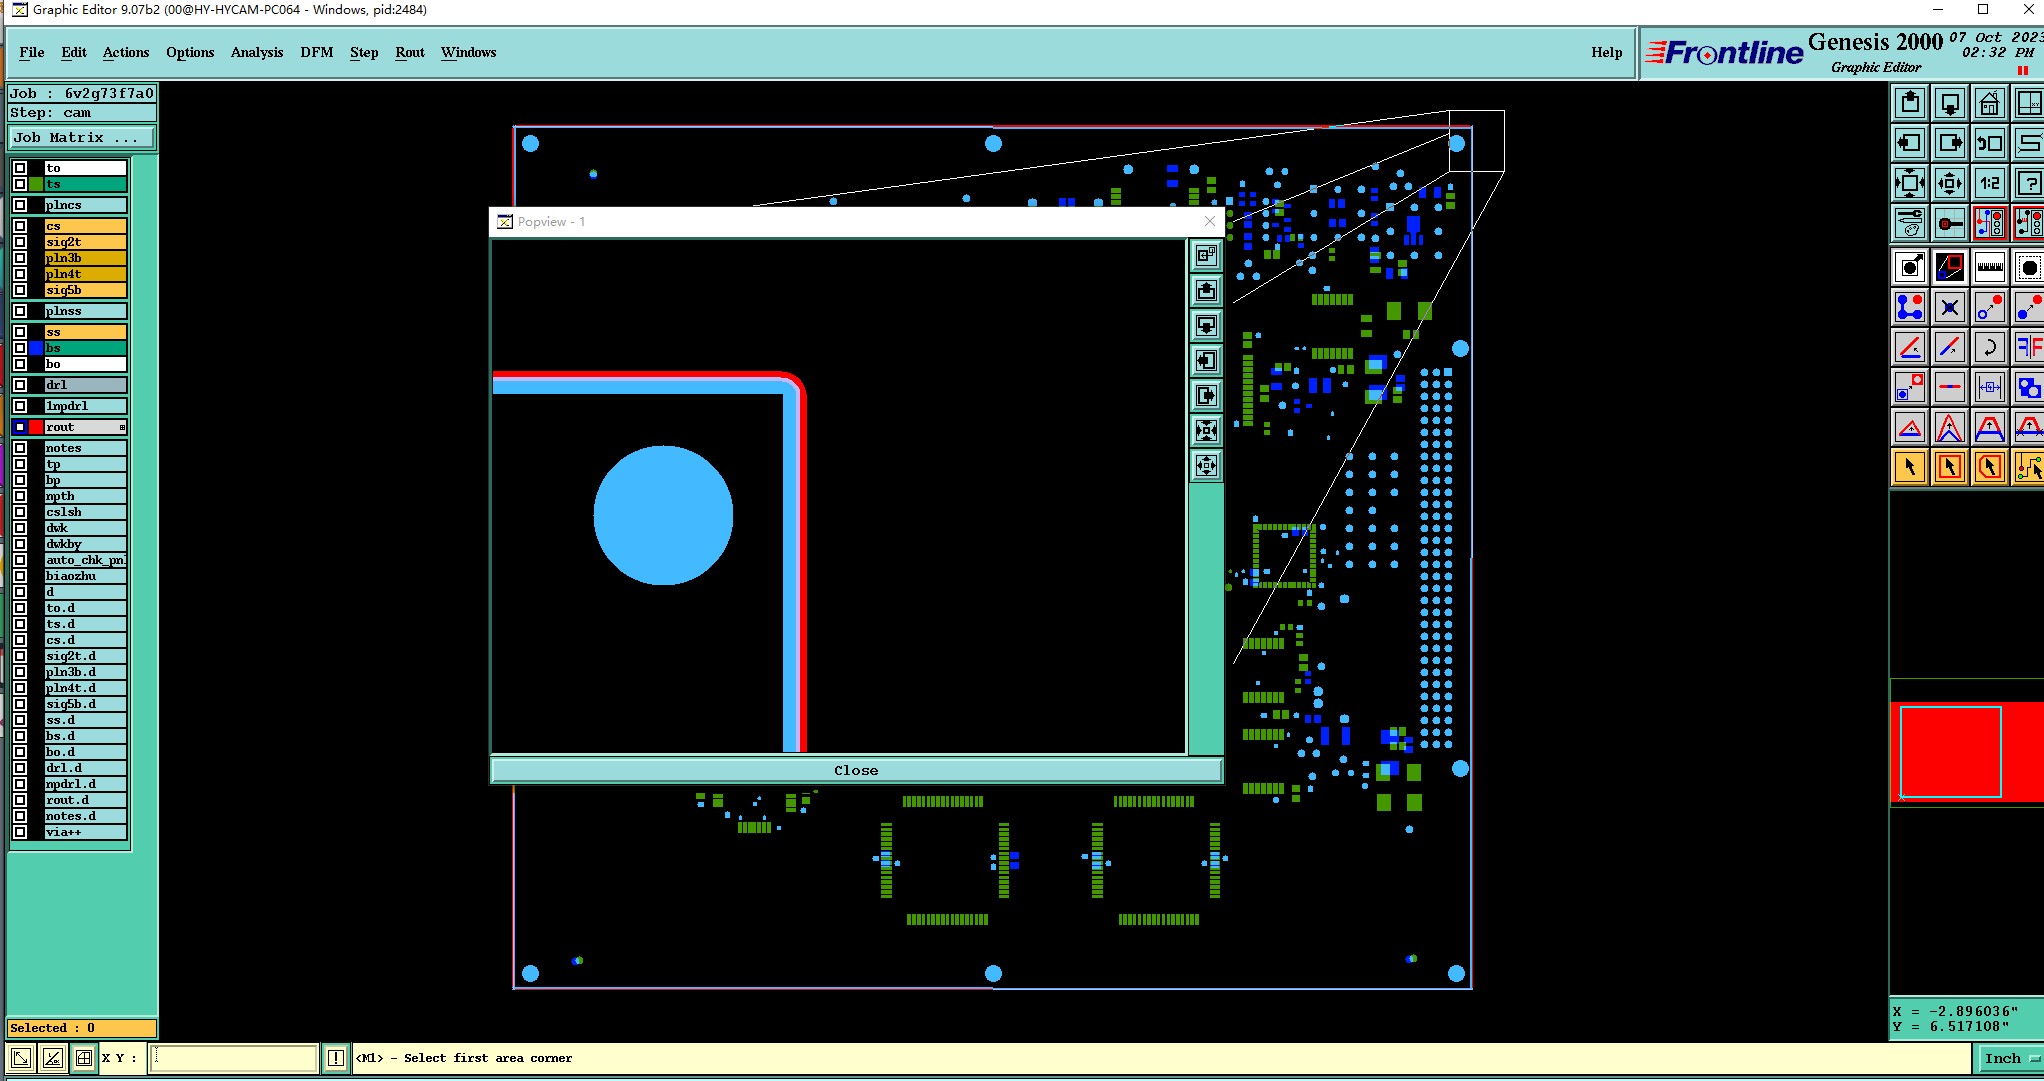Click the Popview zoom in icon
The width and height of the screenshot is (2044, 1081).
tap(1207, 431)
